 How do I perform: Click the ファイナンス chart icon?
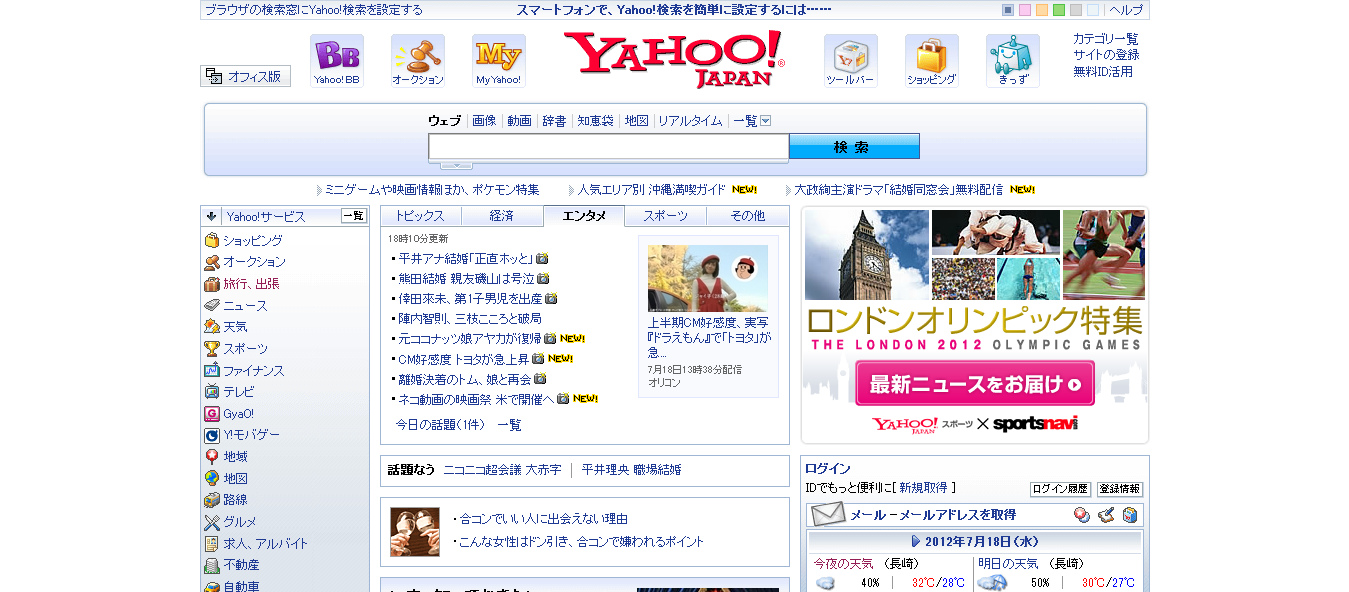pos(212,370)
